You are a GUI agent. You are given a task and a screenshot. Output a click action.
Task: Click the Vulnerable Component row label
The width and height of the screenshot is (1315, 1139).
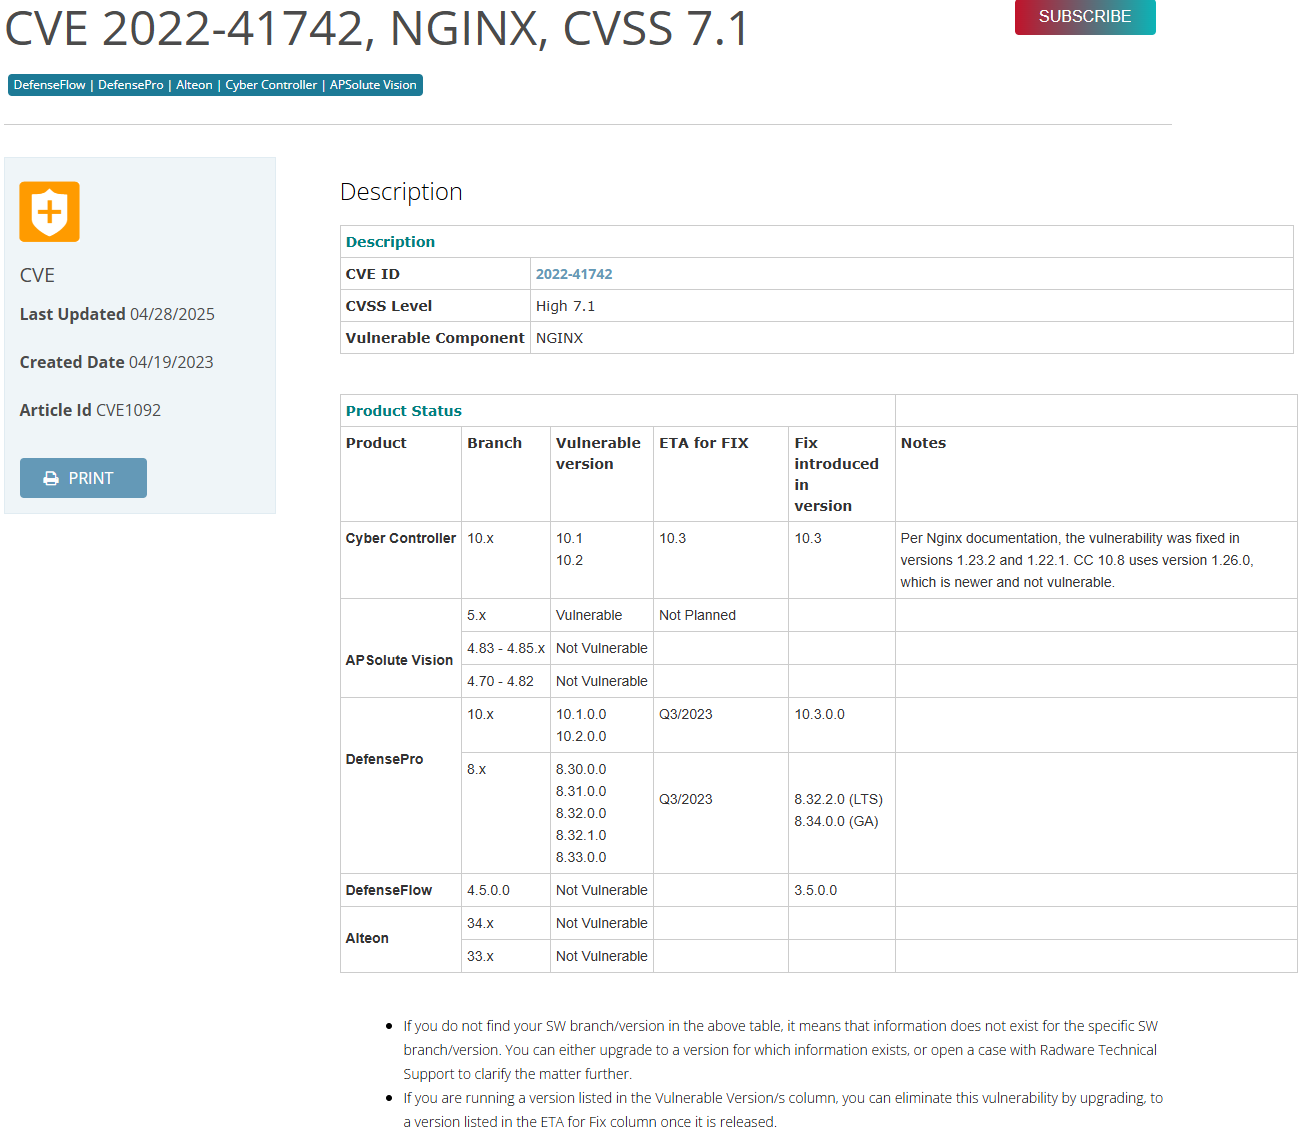click(435, 338)
